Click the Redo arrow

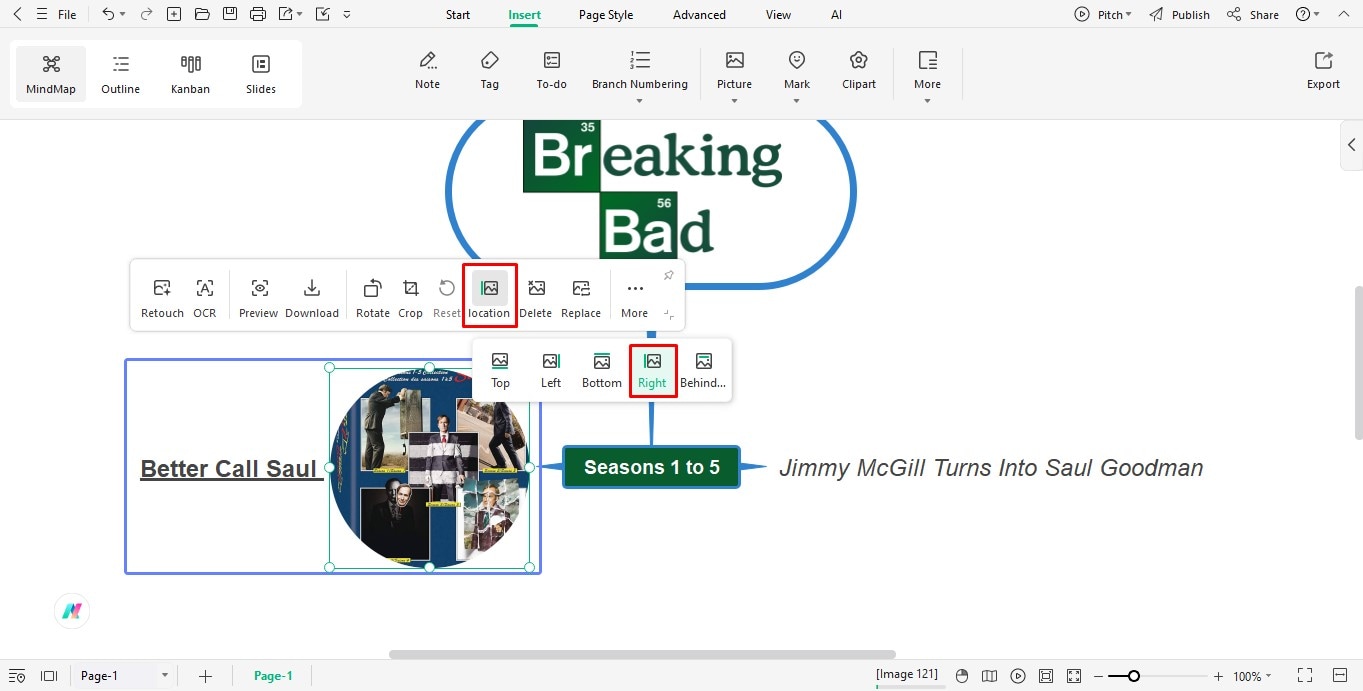tap(147, 14)
